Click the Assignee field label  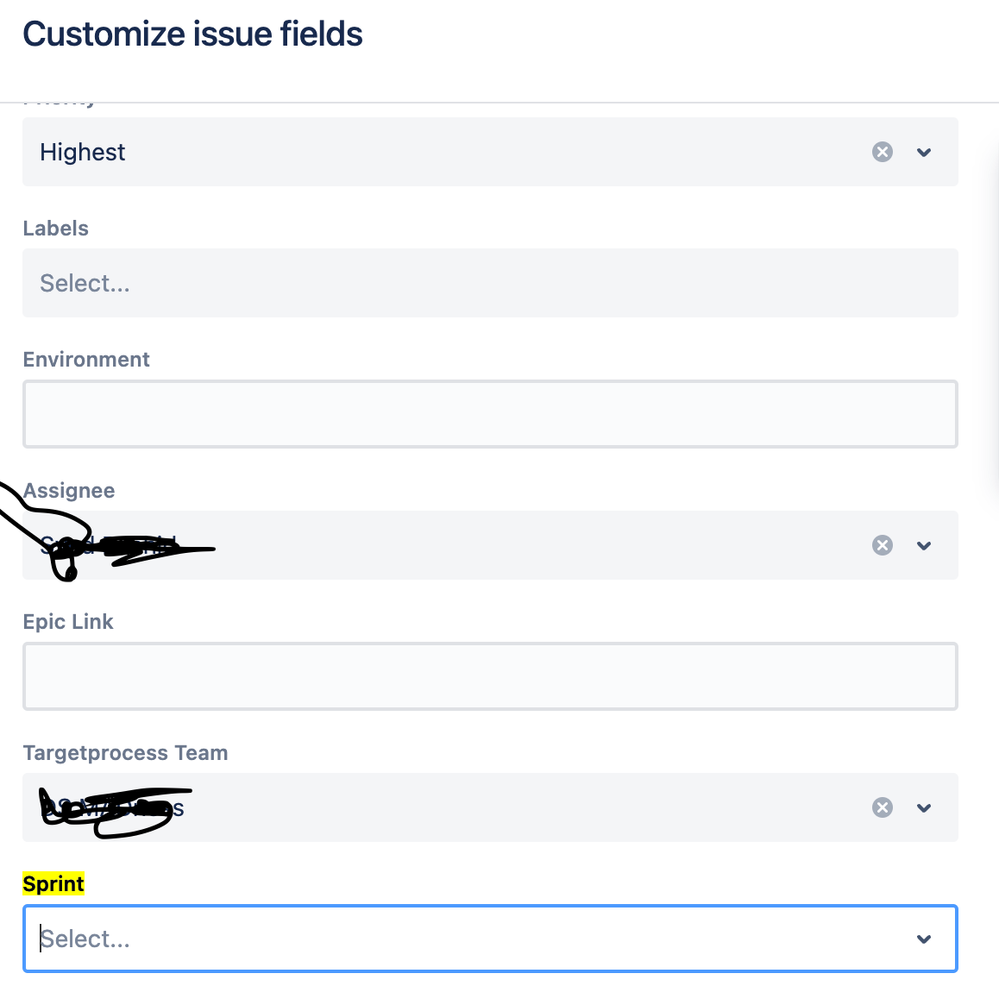[69, 491]
